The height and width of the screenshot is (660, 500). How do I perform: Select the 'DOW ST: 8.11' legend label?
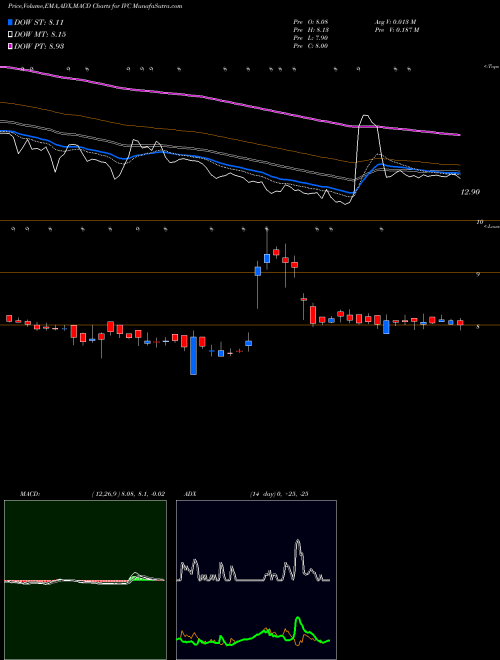pyautogui.click(x=39, y=22)
